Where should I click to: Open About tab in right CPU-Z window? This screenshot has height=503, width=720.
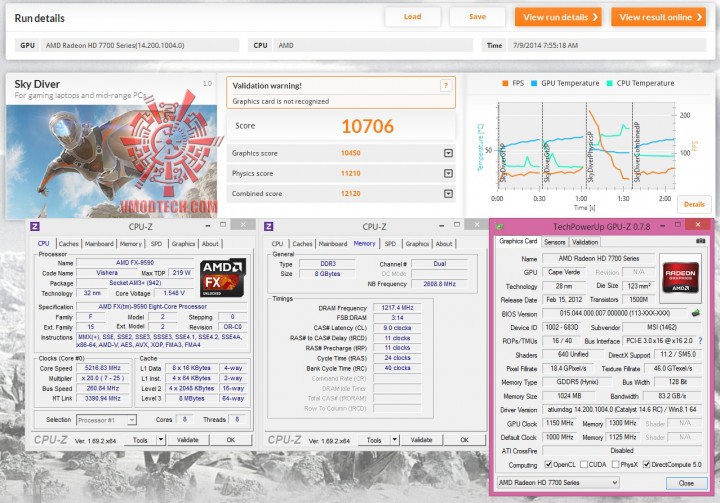point(444,243)
